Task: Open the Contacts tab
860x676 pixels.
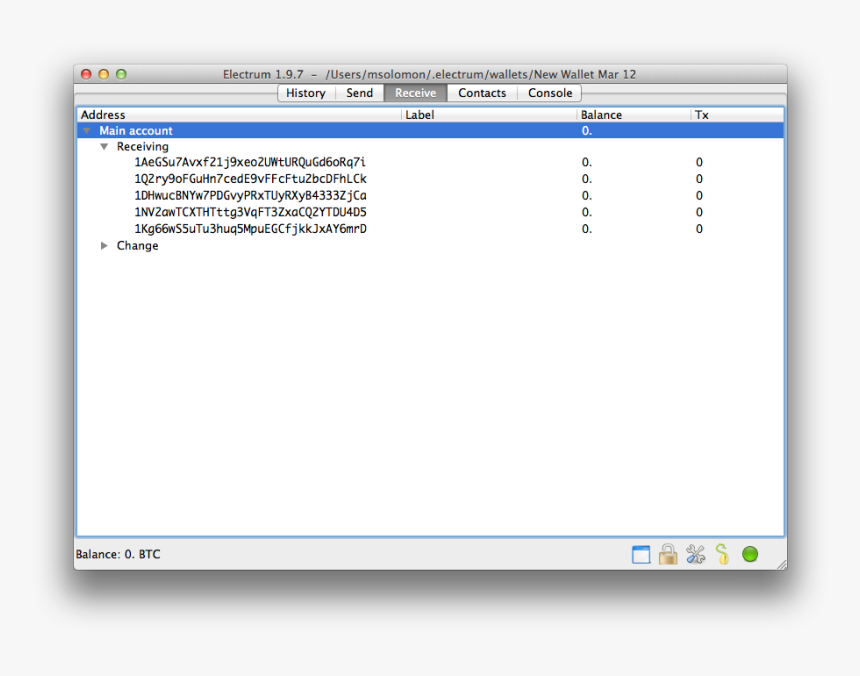Action: (x=482, y=93)
